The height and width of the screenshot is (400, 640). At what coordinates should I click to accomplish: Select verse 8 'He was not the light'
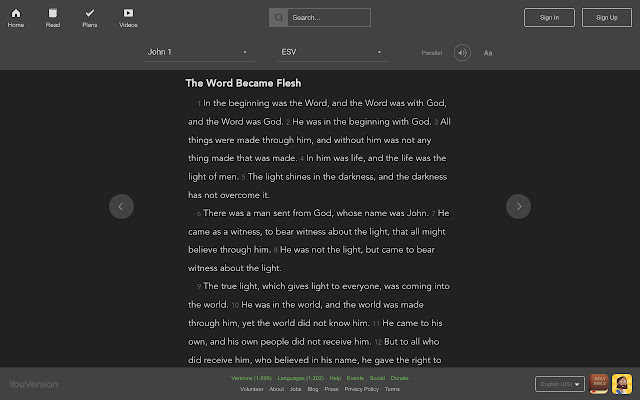point(321,250)
